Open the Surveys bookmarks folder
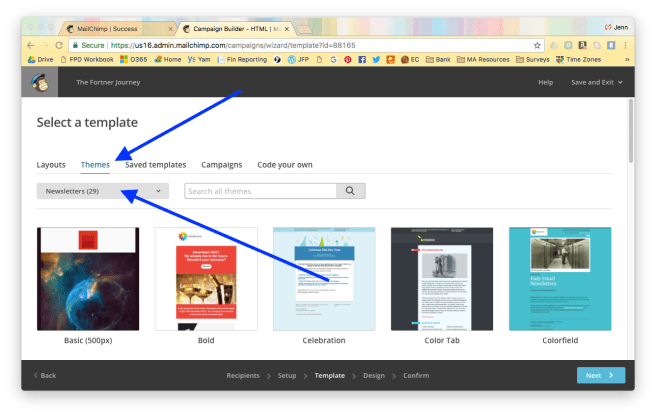Screen dimensions: 656x416 [533, 59]
